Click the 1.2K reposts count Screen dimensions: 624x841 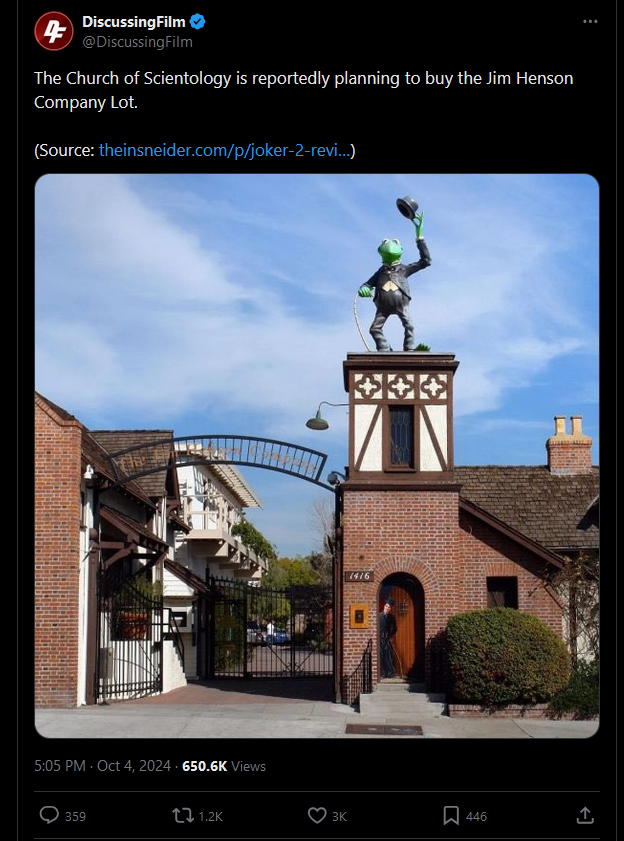pyautogui.click(x=210, y=816)
